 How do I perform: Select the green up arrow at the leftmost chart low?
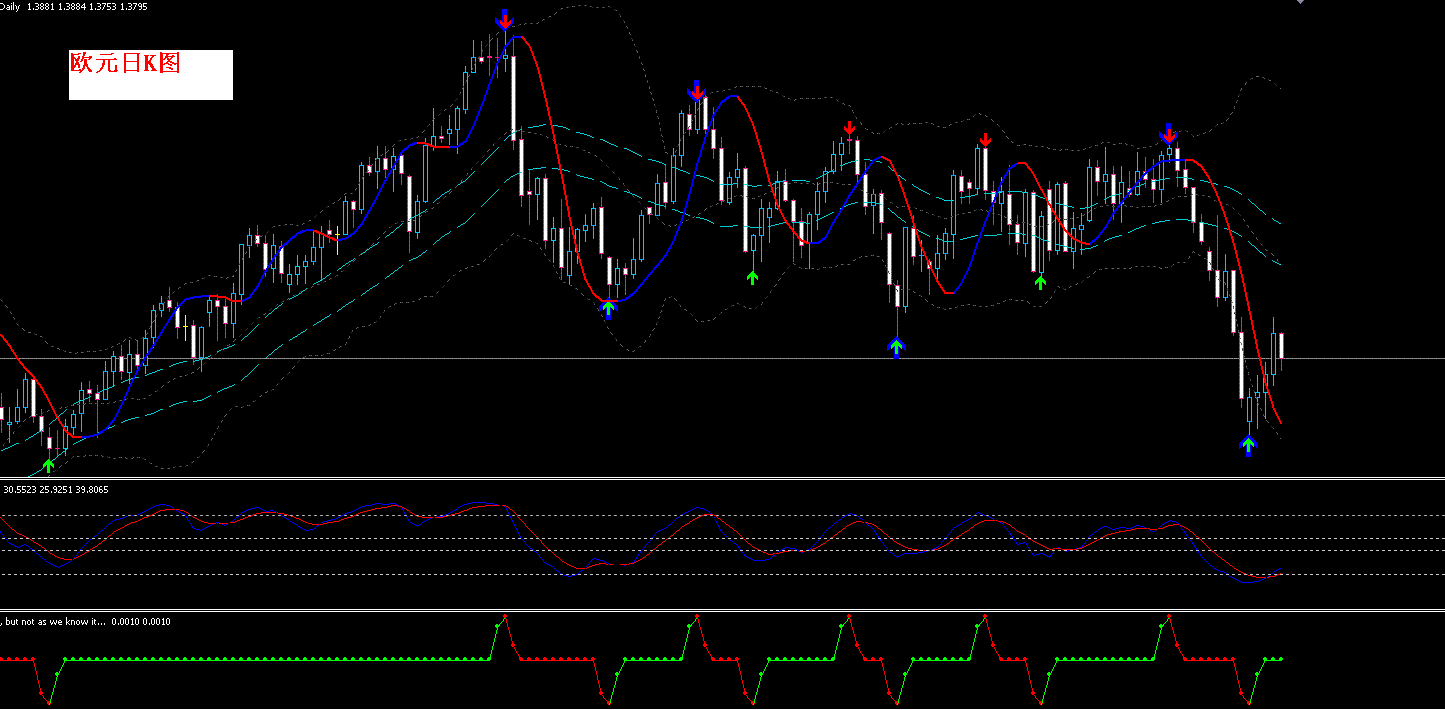point(48,466)
